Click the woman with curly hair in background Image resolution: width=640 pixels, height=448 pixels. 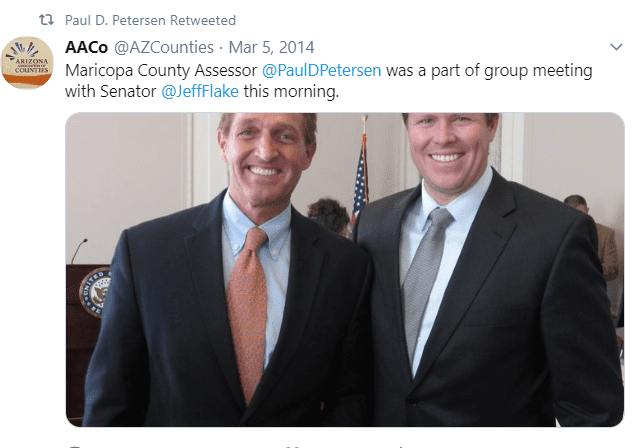(x=329, y=217)
